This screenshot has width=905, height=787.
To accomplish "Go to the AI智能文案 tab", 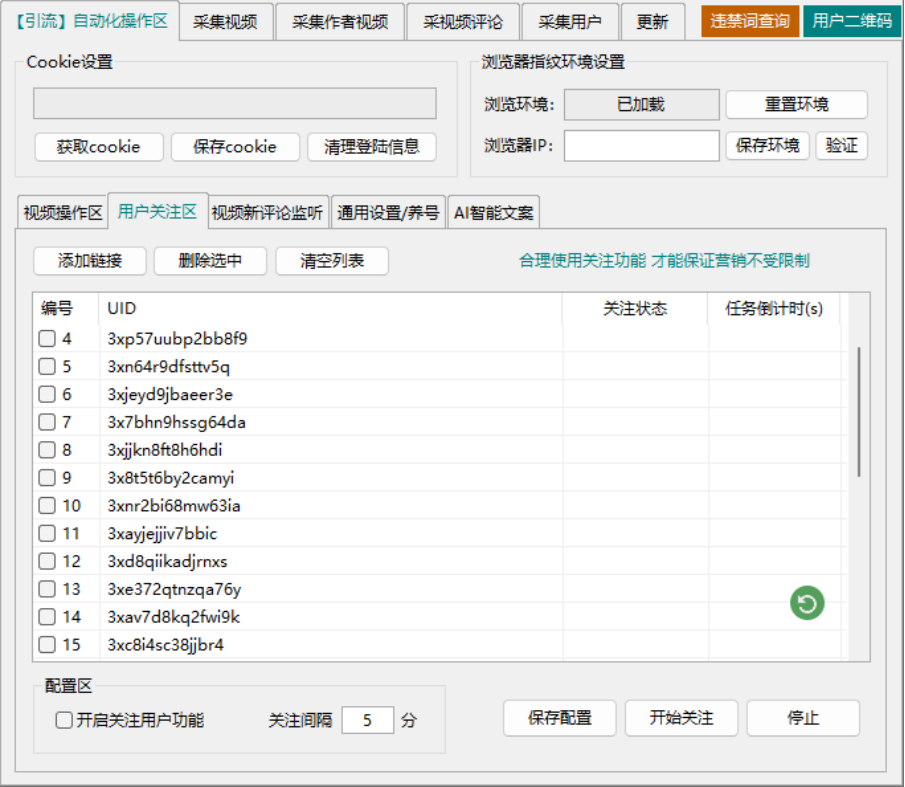I will 494,212.
